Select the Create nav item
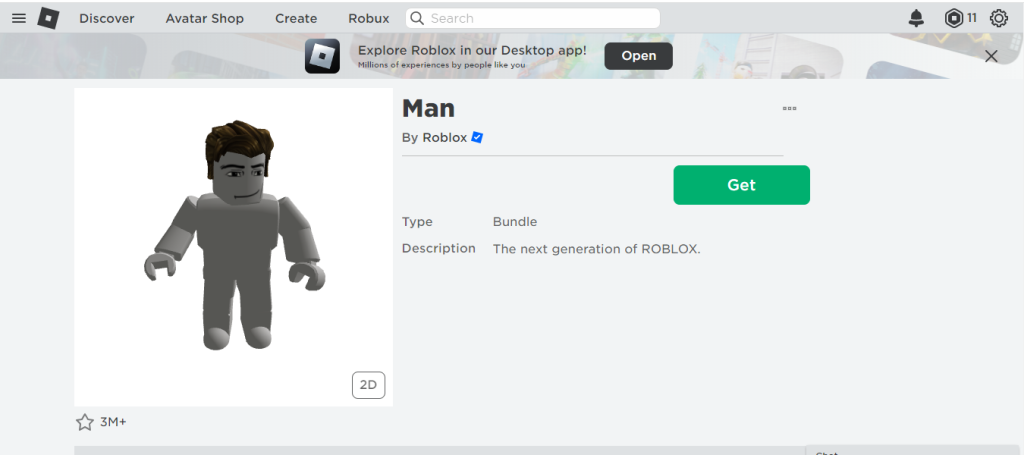 point(296,18)
